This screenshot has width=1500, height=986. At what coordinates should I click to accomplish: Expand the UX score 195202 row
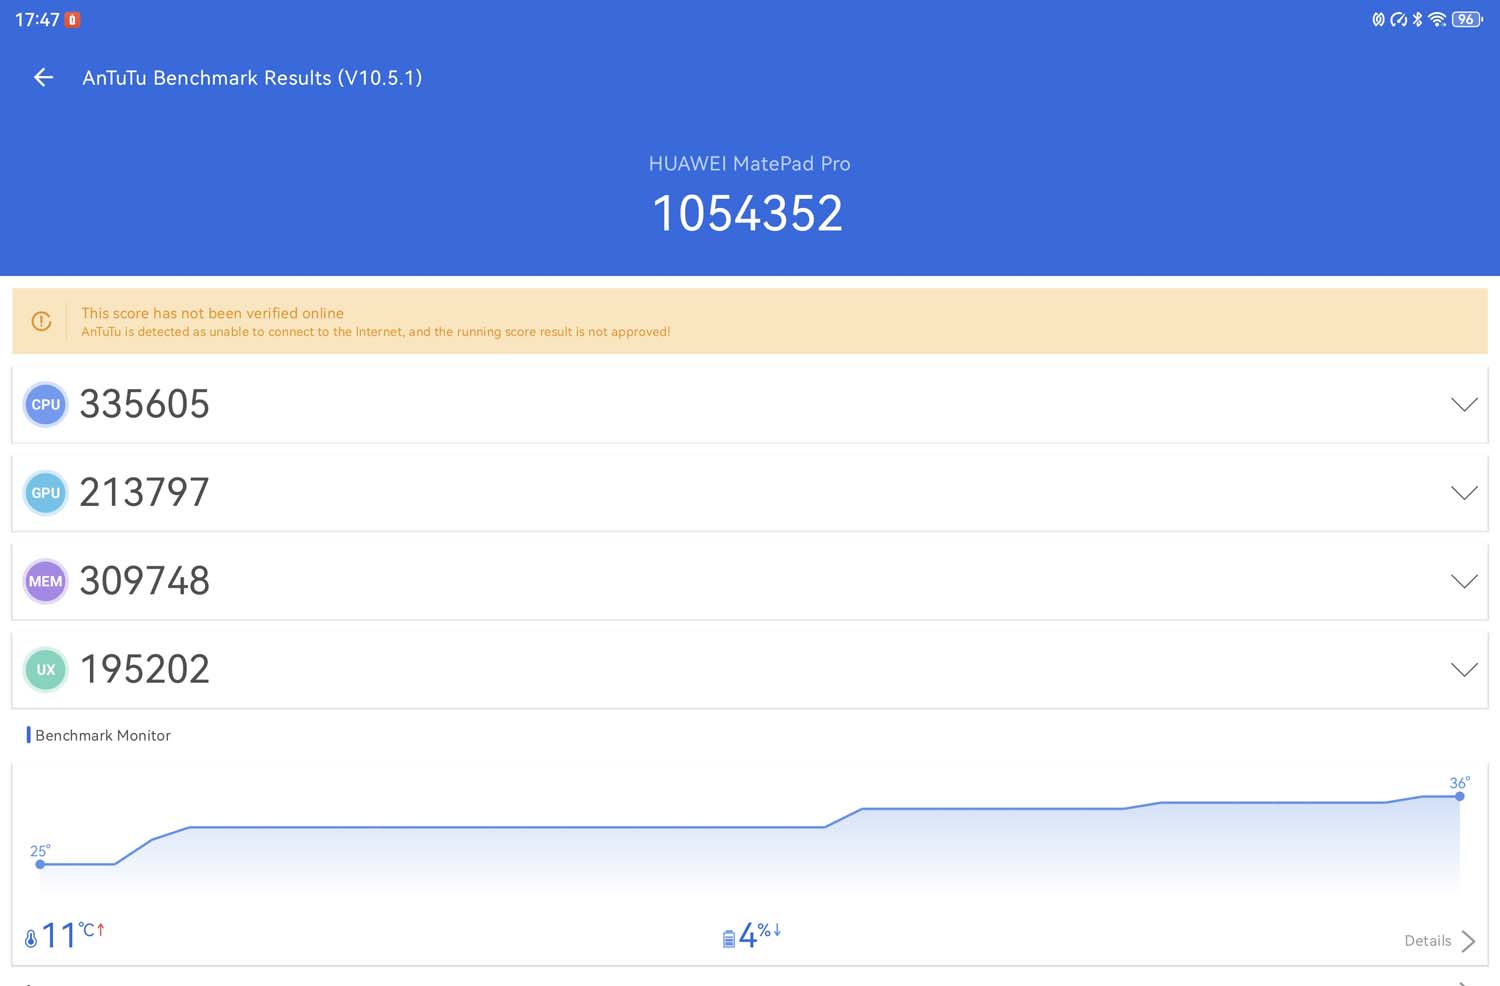[749, 669]
